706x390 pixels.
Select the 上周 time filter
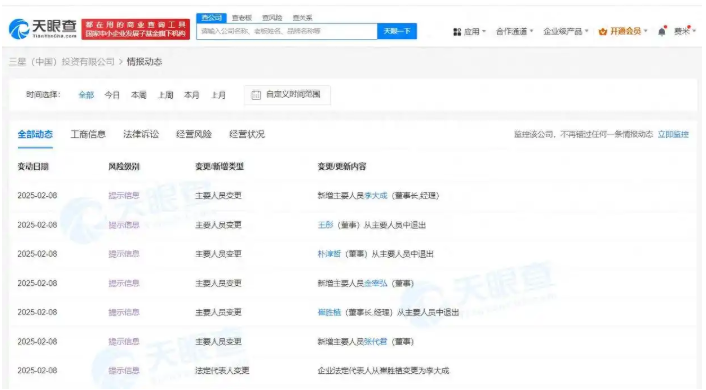coord(165,95)
